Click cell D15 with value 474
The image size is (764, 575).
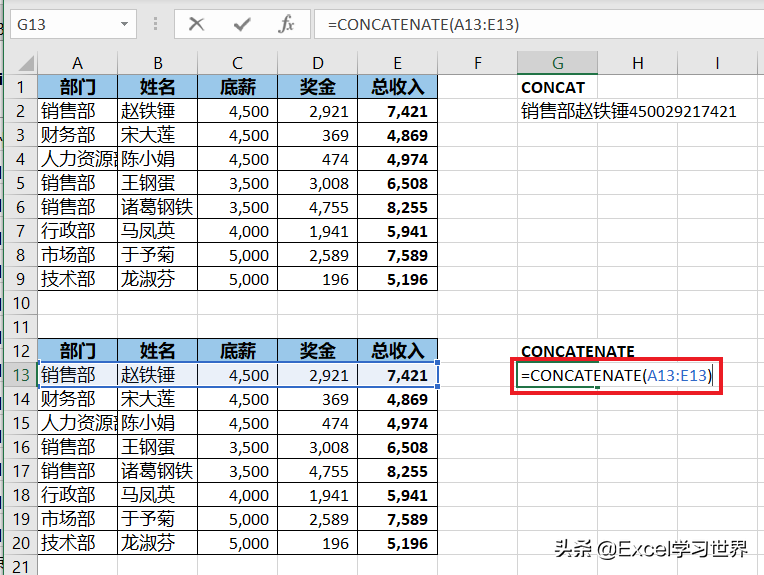(318, 423)
